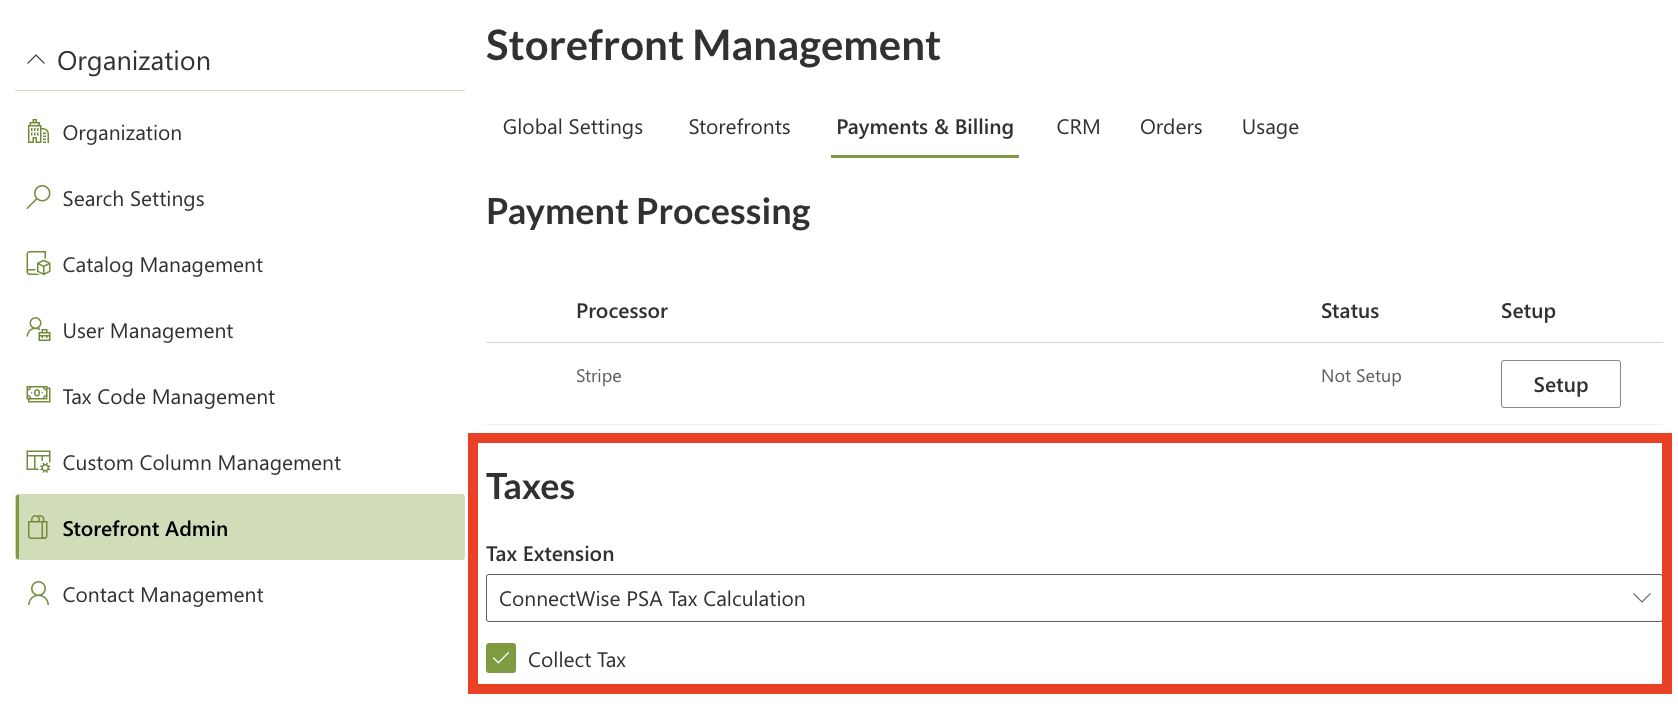Switch to the Storefronts tab
Screen dimensions: 1678x708
point(739,127)
